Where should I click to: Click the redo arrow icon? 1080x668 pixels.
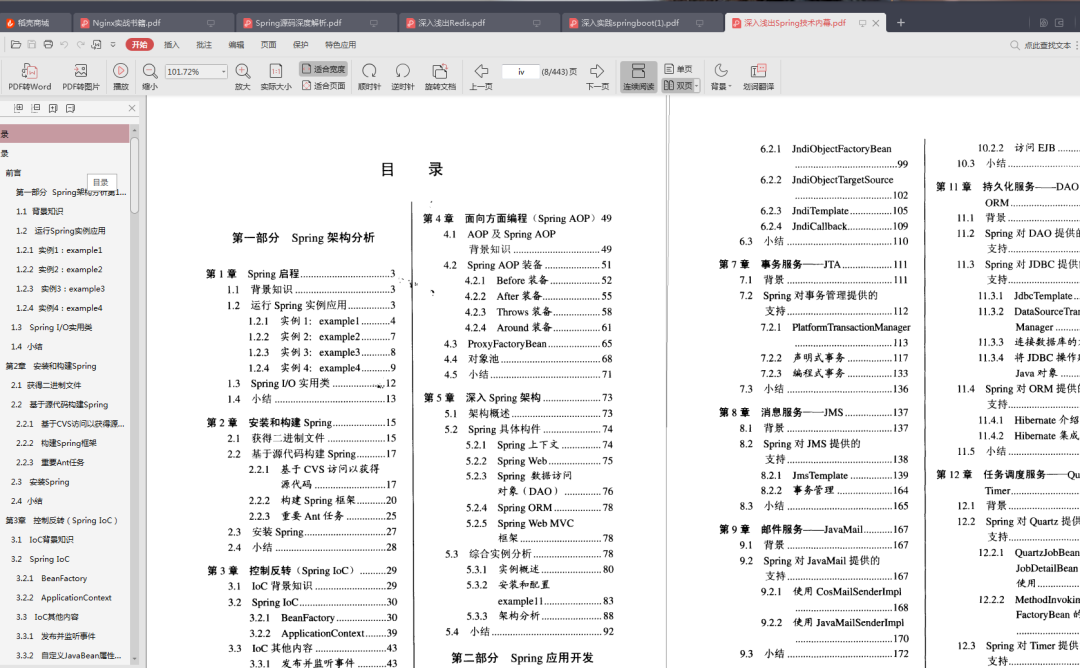tap(80, 45)
